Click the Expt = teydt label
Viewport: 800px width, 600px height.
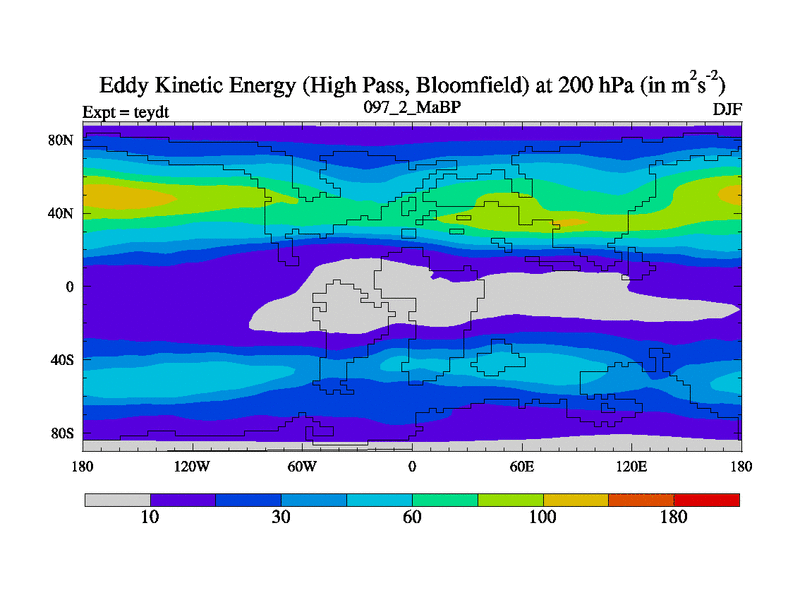[123, 112]
